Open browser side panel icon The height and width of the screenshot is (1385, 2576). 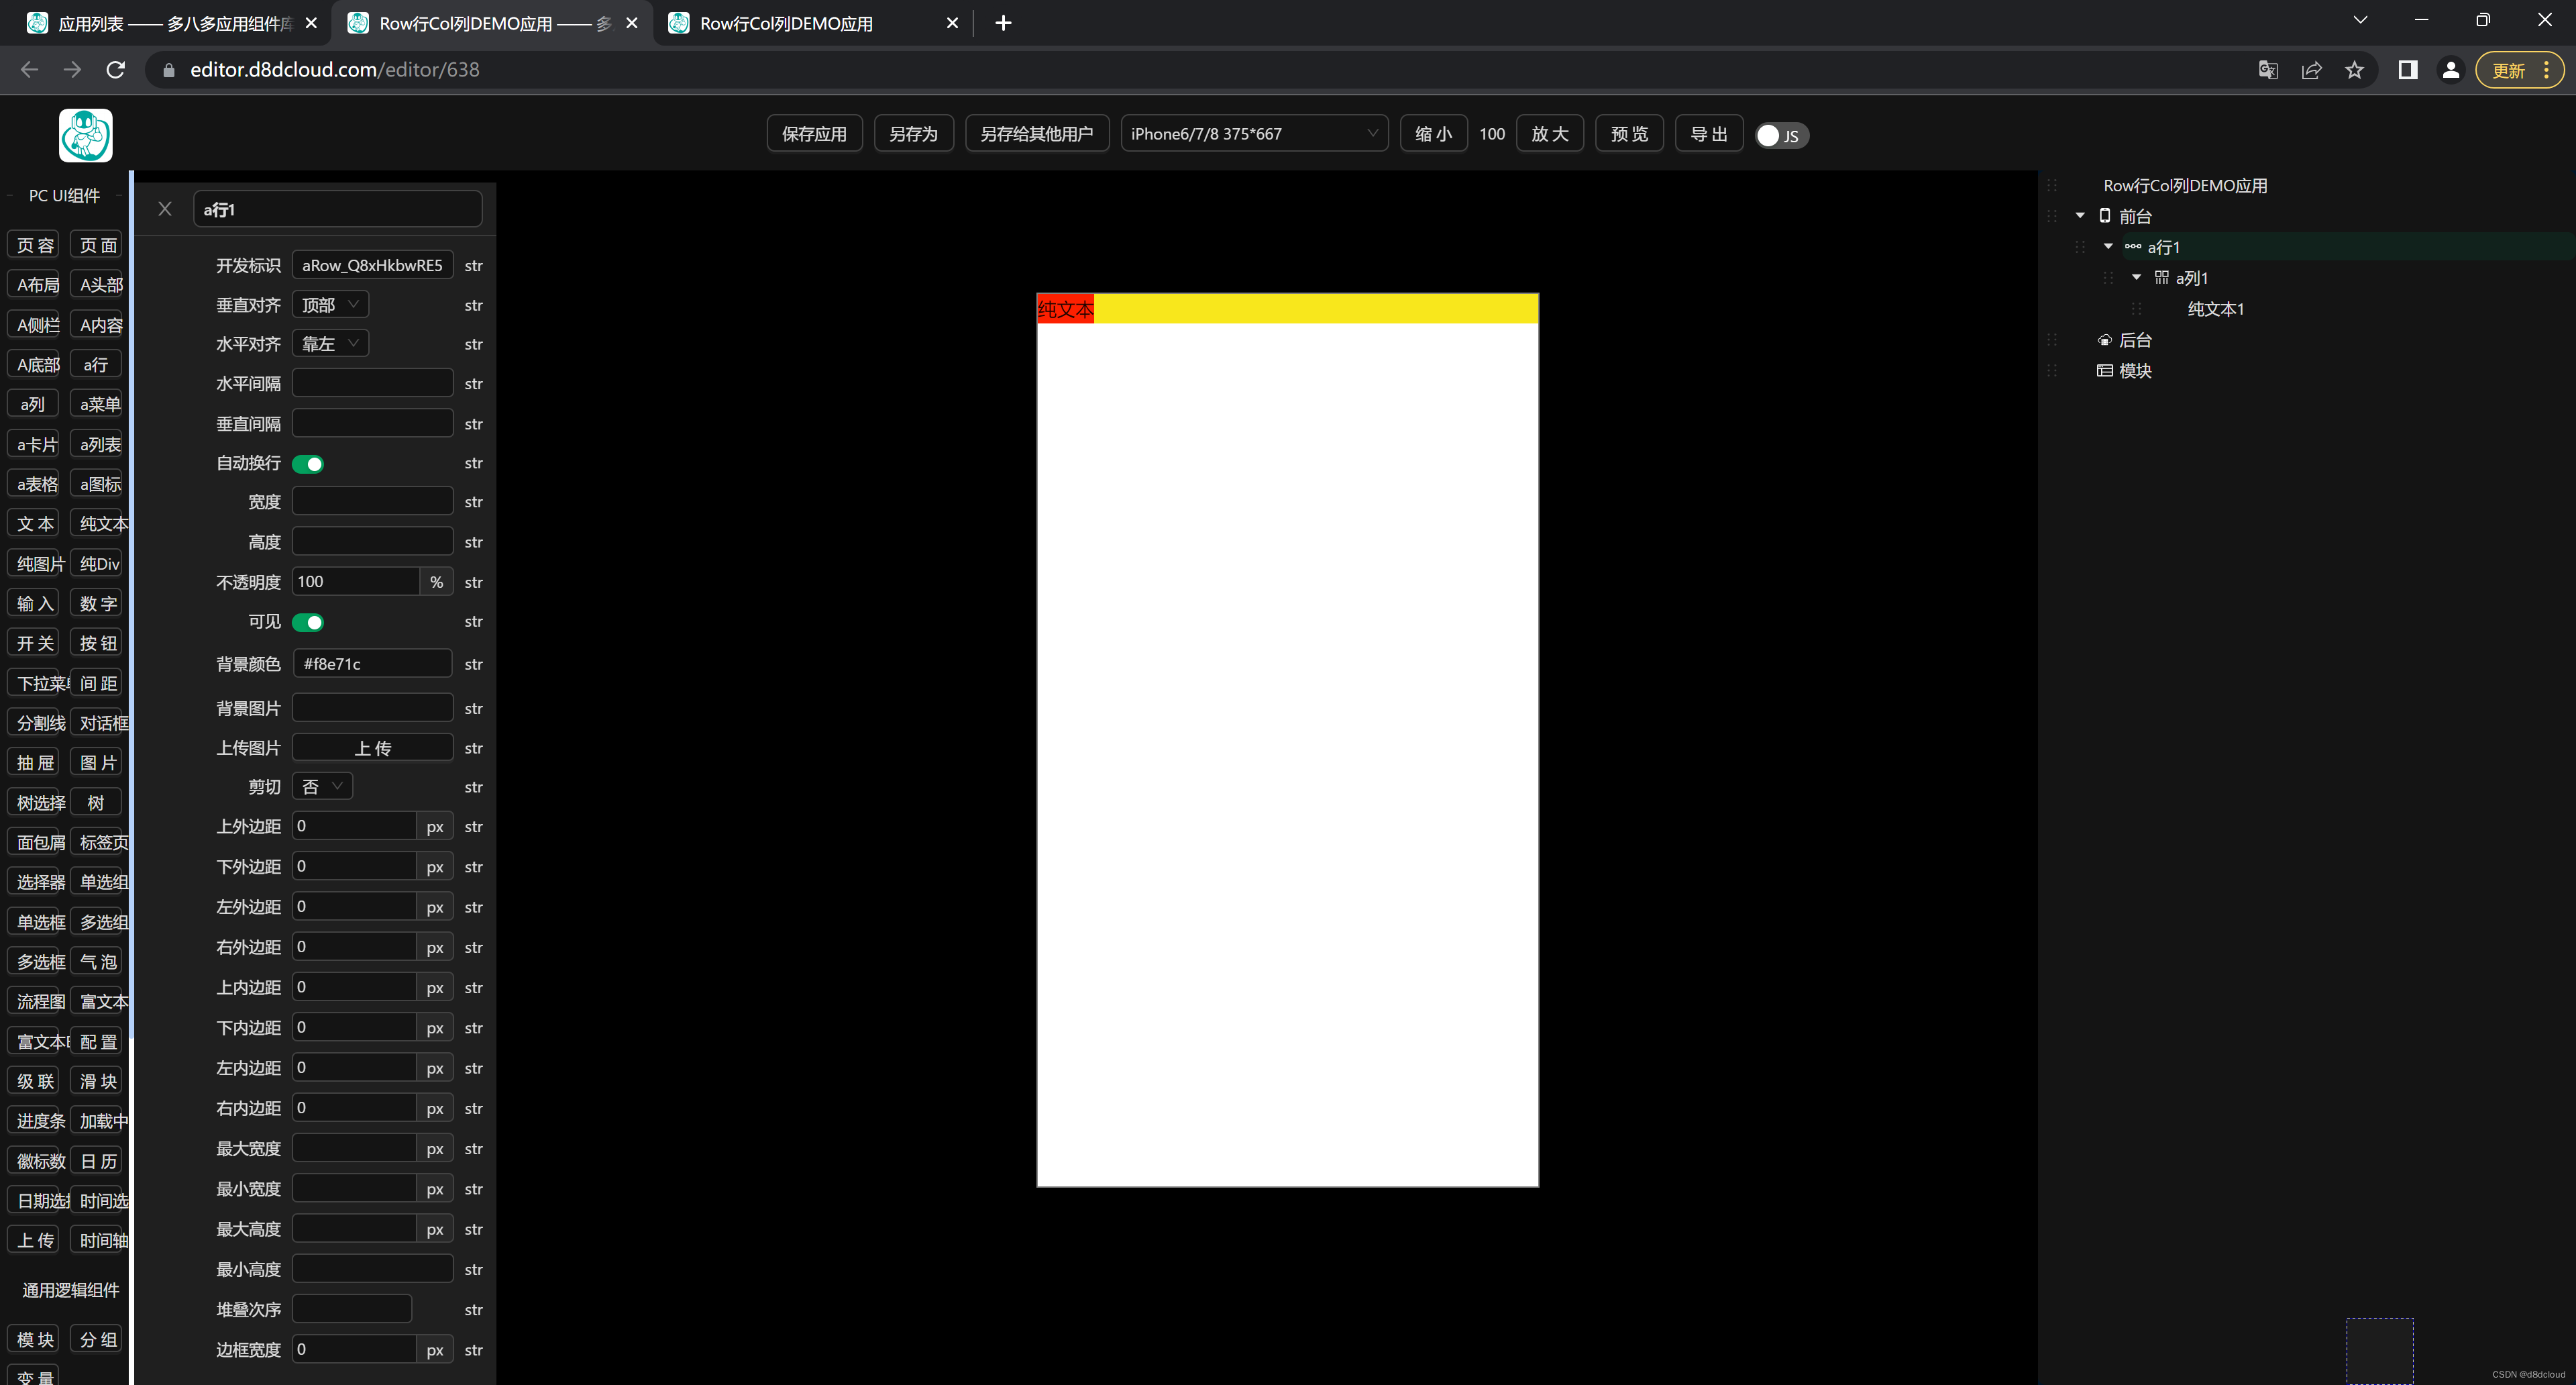tap(2407, 70)
